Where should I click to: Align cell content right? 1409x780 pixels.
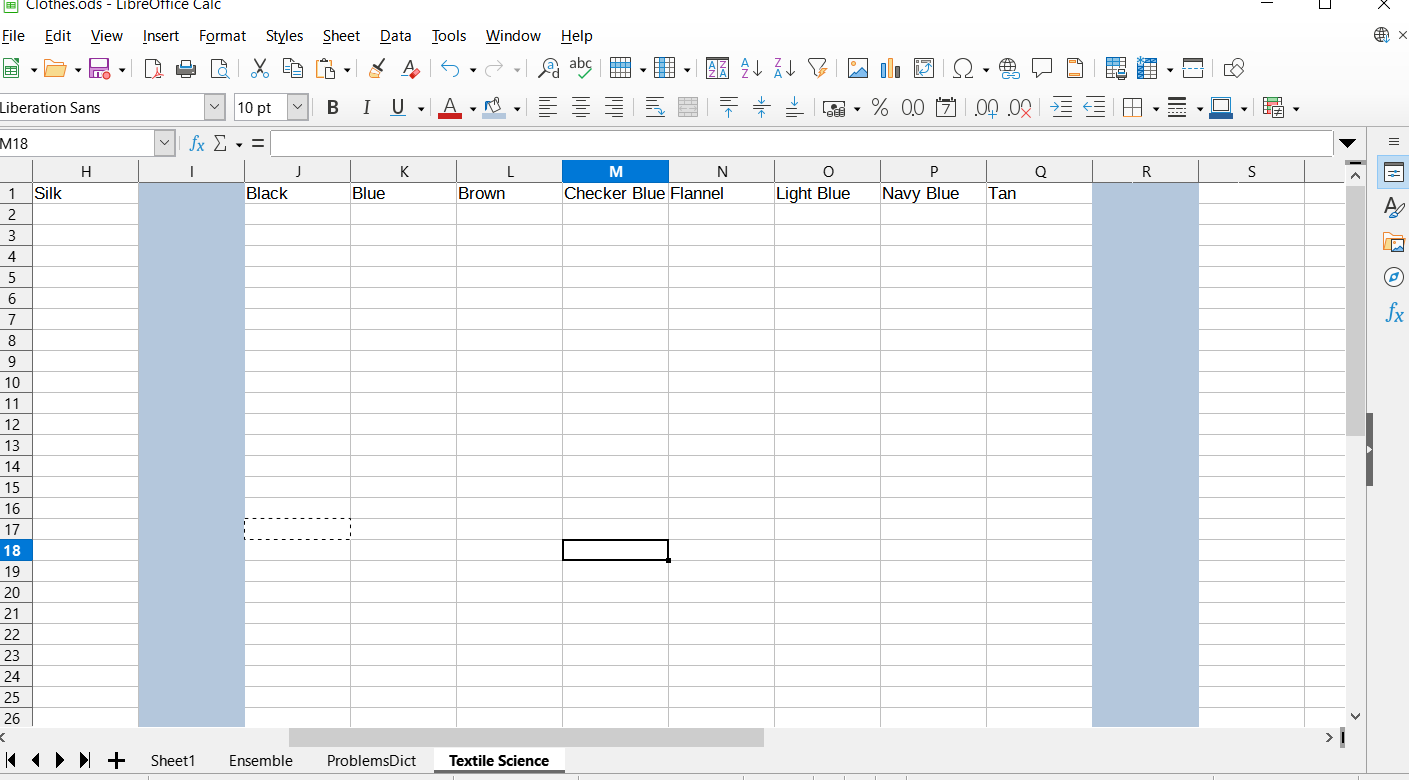(614, 108)
